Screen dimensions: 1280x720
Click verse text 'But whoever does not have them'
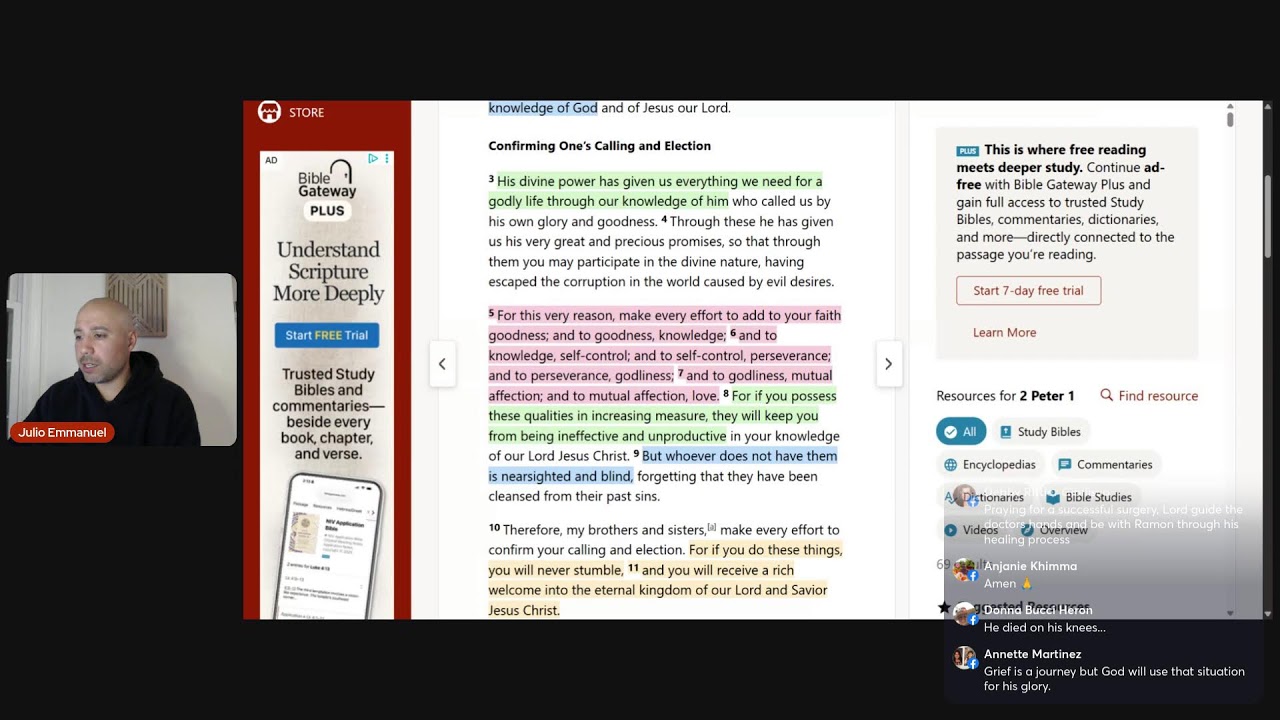[739, 456]
